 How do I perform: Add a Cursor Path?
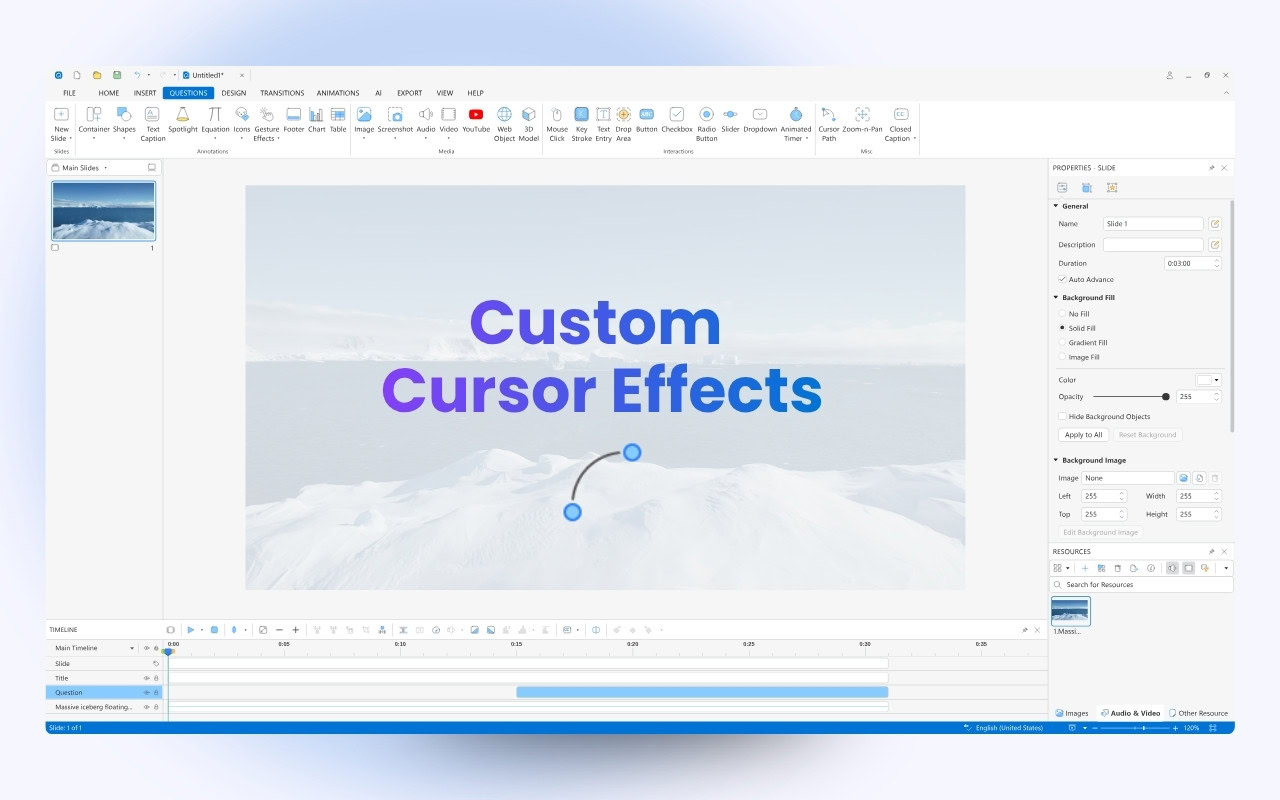click(x=829, y=124)
